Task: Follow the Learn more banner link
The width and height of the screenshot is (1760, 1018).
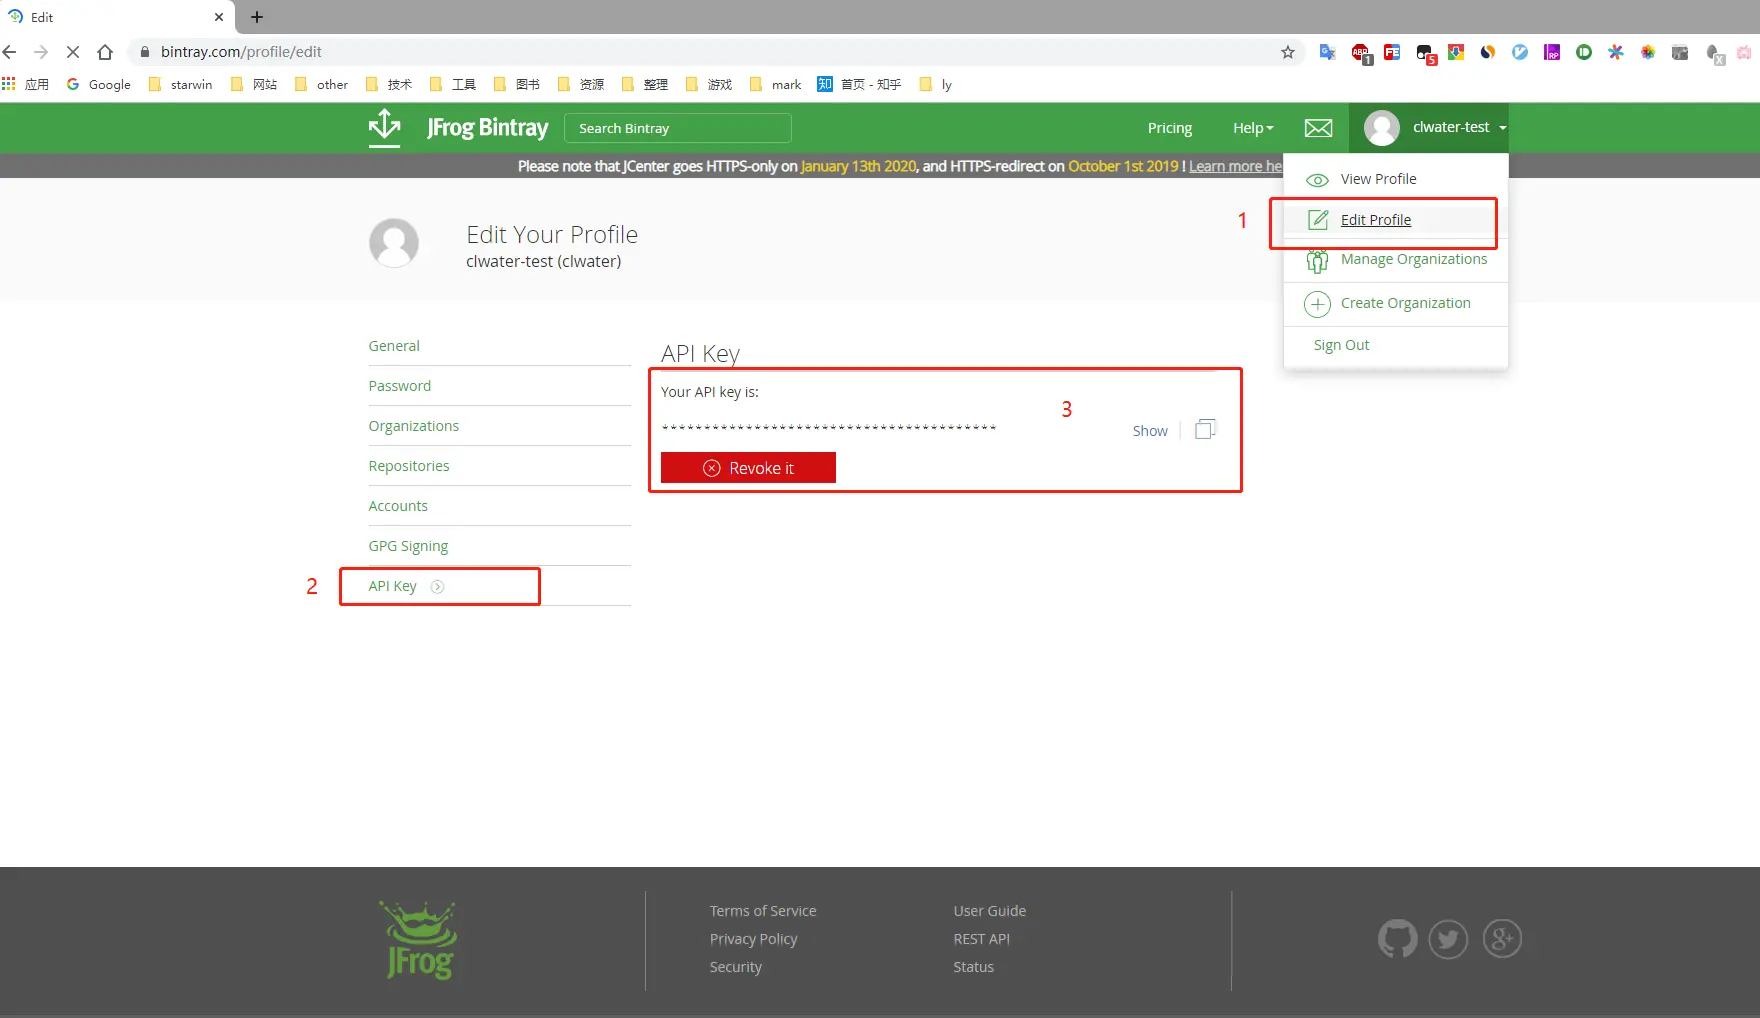Action: (1235, 166)
